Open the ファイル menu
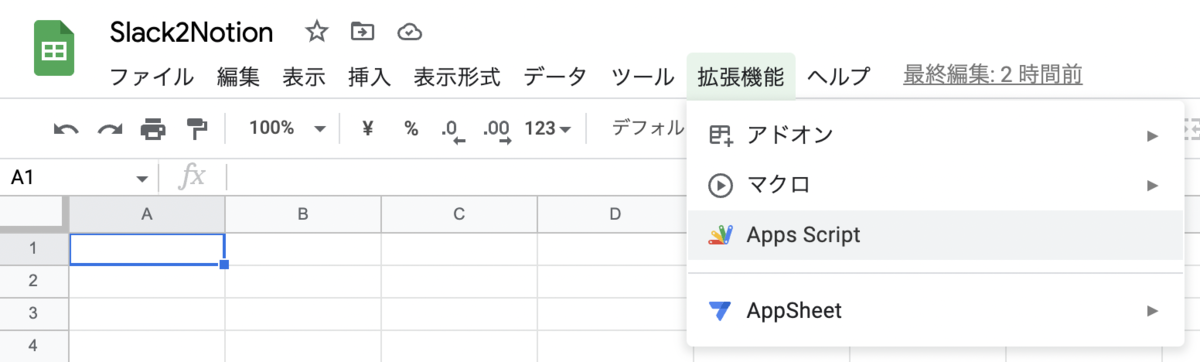 [152, 76]
